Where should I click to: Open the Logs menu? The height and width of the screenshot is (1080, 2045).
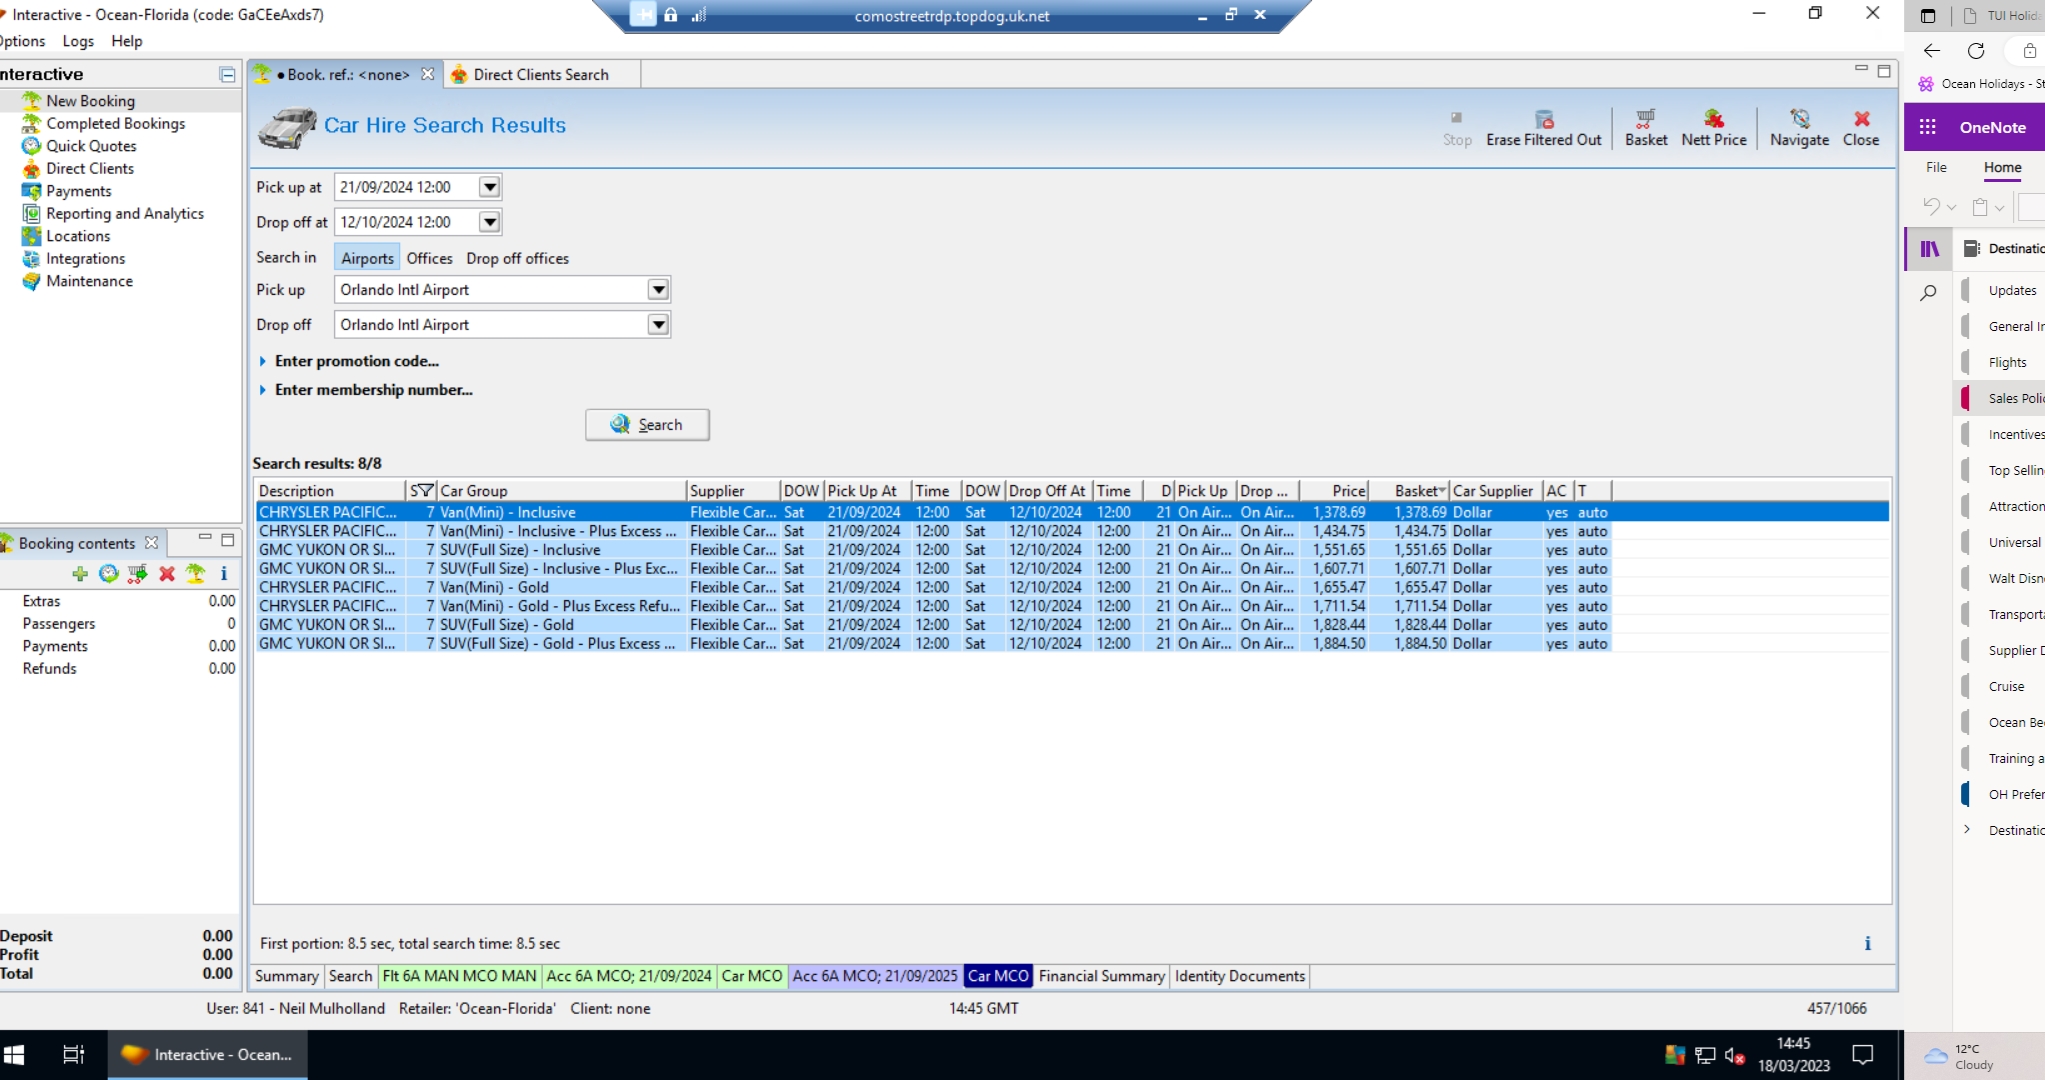(x=78, y=41)
